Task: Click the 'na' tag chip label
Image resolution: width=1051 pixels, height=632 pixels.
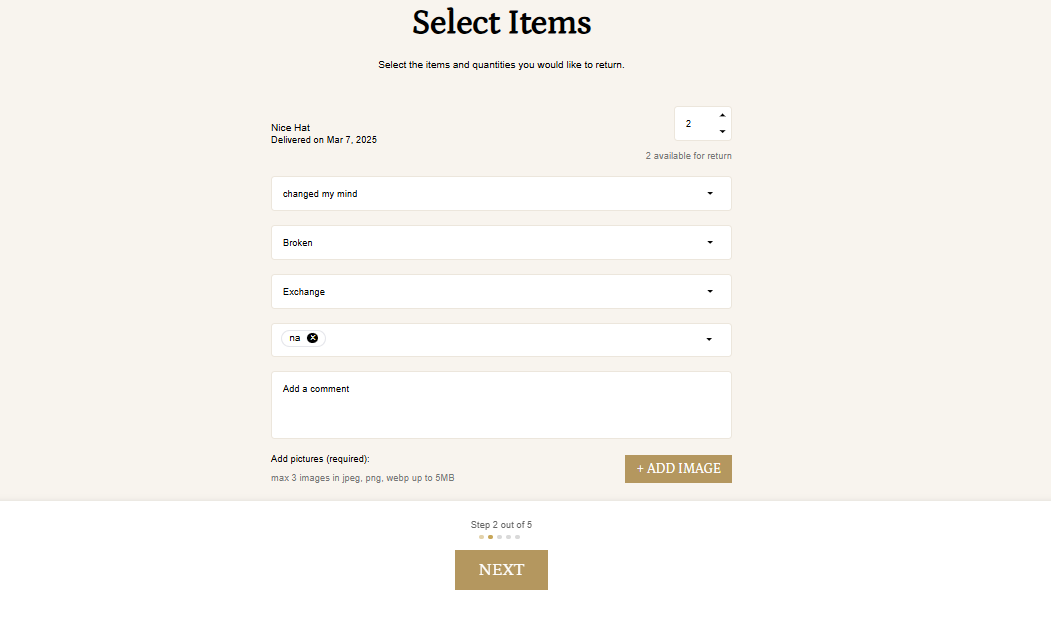Action: click(x=295, y=338)
